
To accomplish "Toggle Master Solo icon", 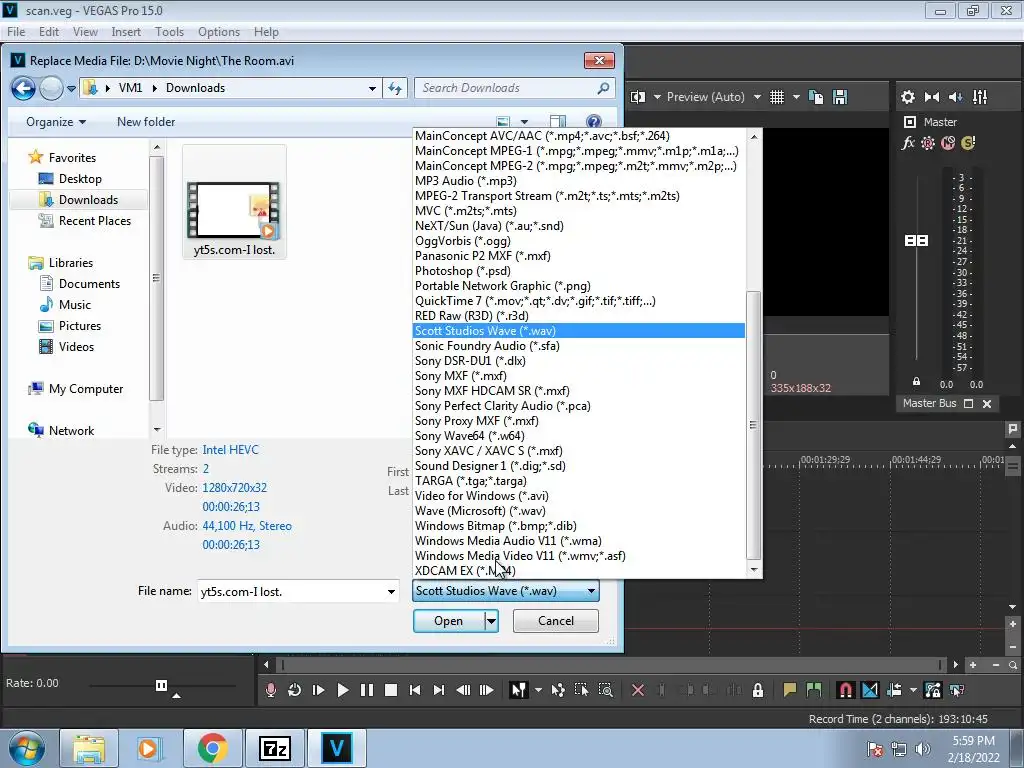I will (x=968, y=143).
